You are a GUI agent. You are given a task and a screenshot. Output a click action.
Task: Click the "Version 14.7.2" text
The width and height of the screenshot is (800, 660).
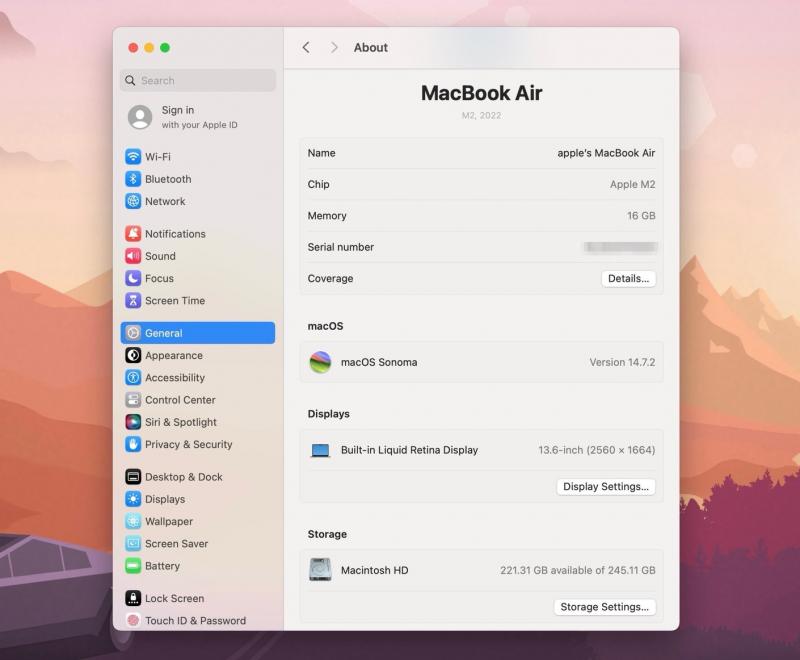(622, 362)
